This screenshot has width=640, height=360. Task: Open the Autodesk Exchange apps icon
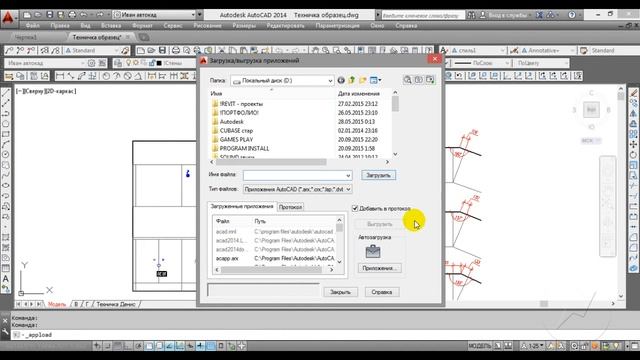click(540, 15)
